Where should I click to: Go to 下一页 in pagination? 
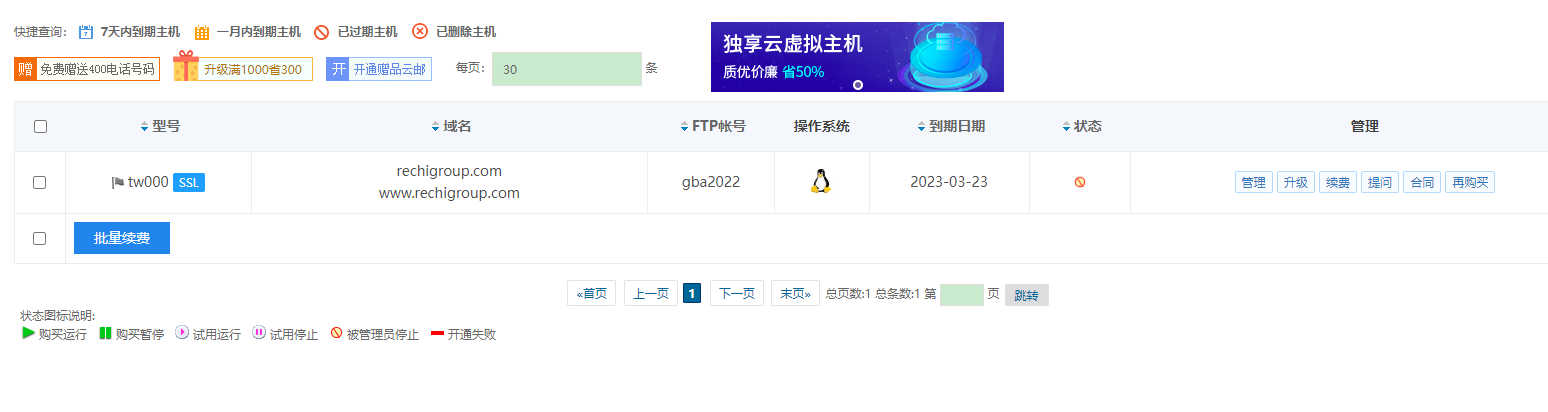(736, 293)
